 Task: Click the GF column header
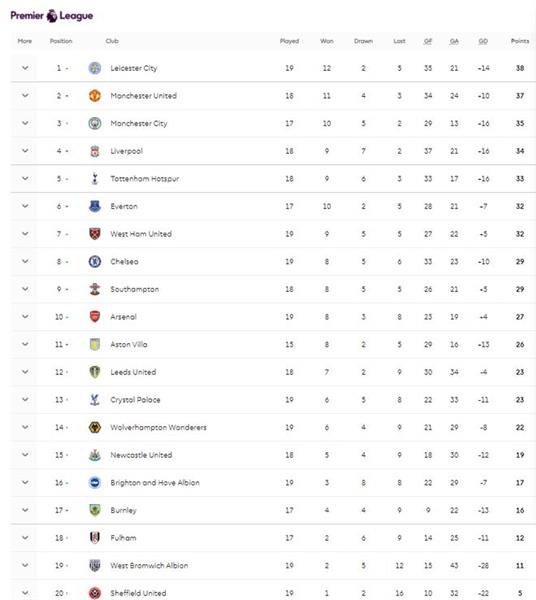428,41
